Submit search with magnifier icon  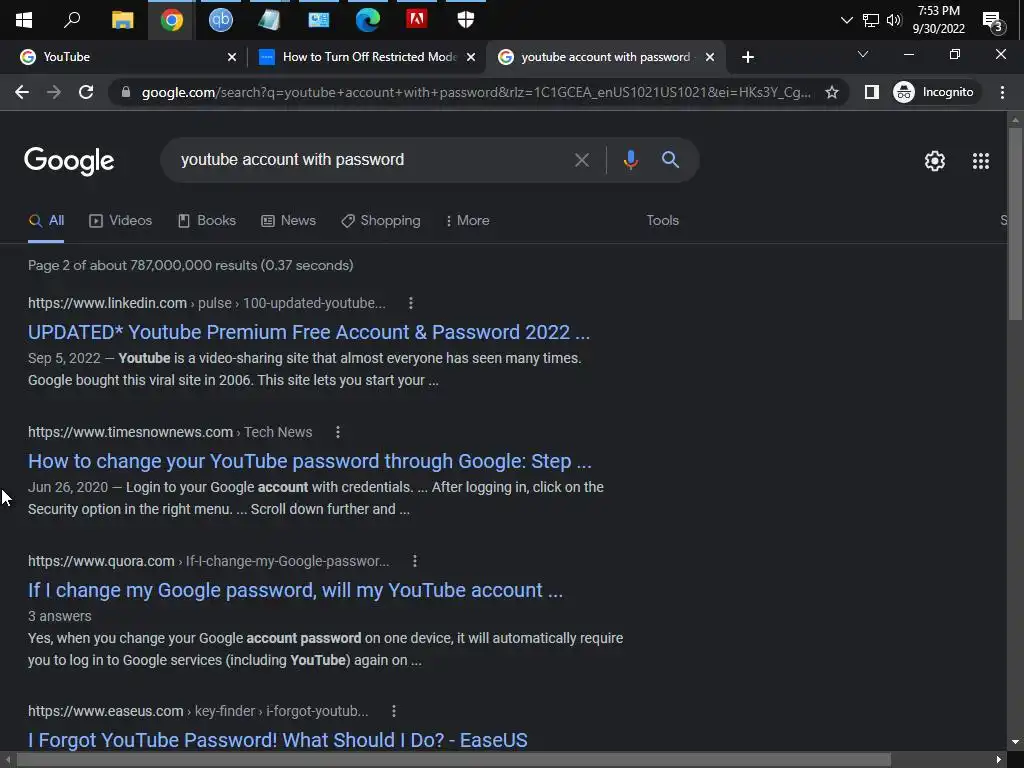pos(670,160)
